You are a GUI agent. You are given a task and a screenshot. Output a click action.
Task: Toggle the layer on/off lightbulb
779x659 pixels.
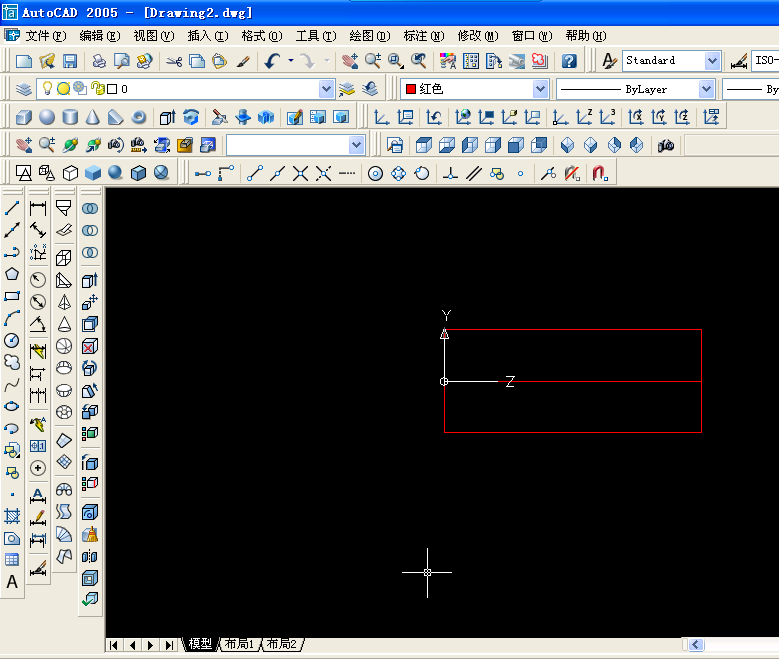(47, 88)
